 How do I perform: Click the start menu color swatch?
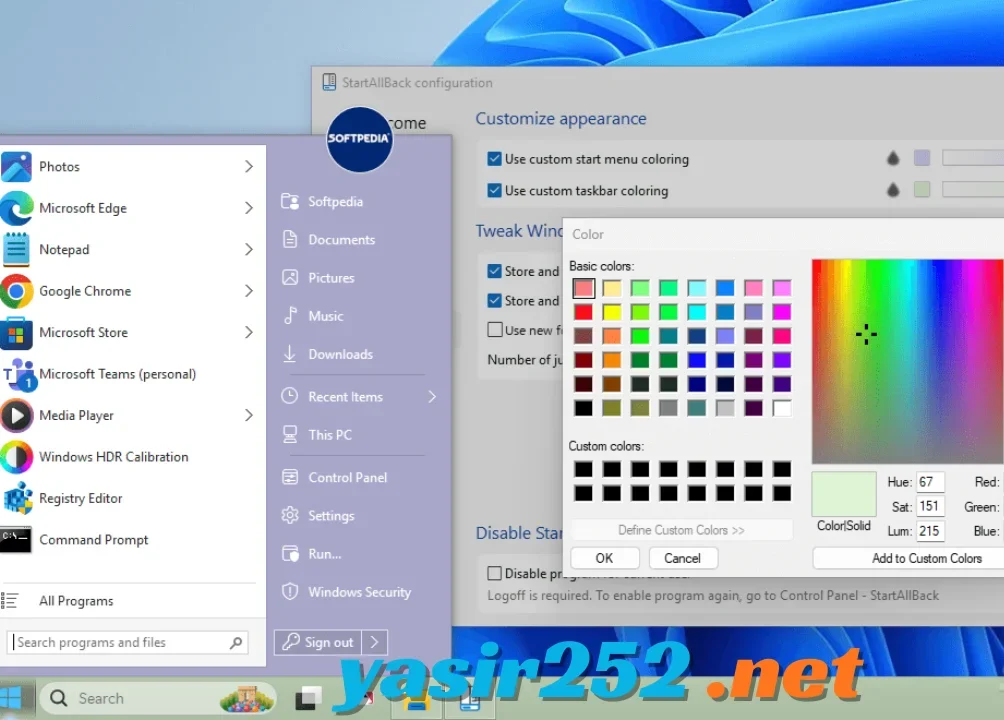click(922, 158)
